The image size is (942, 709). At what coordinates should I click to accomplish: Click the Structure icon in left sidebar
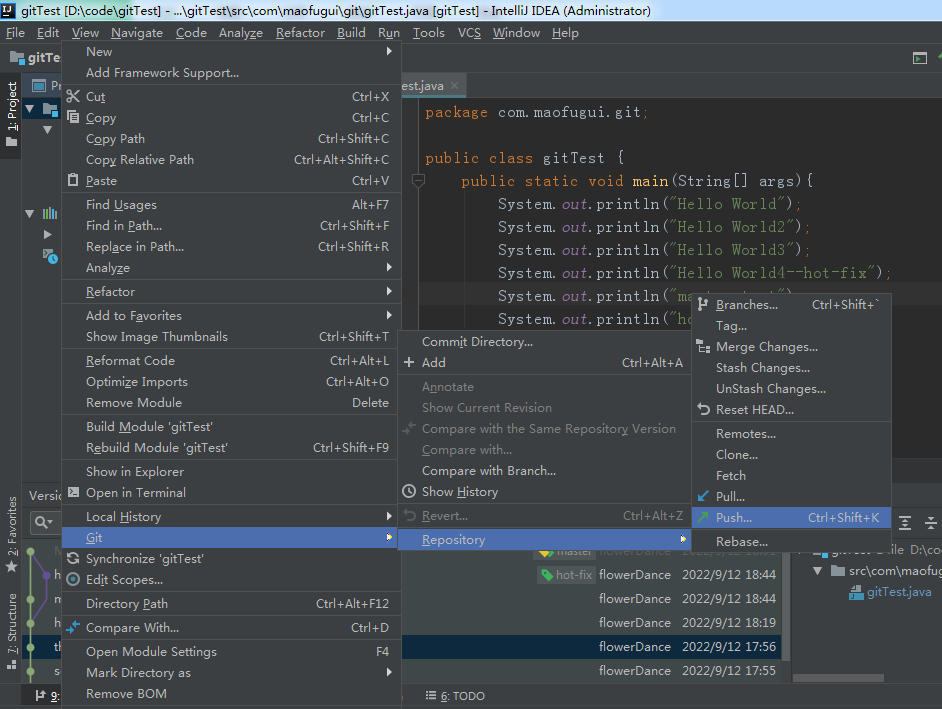11,665
